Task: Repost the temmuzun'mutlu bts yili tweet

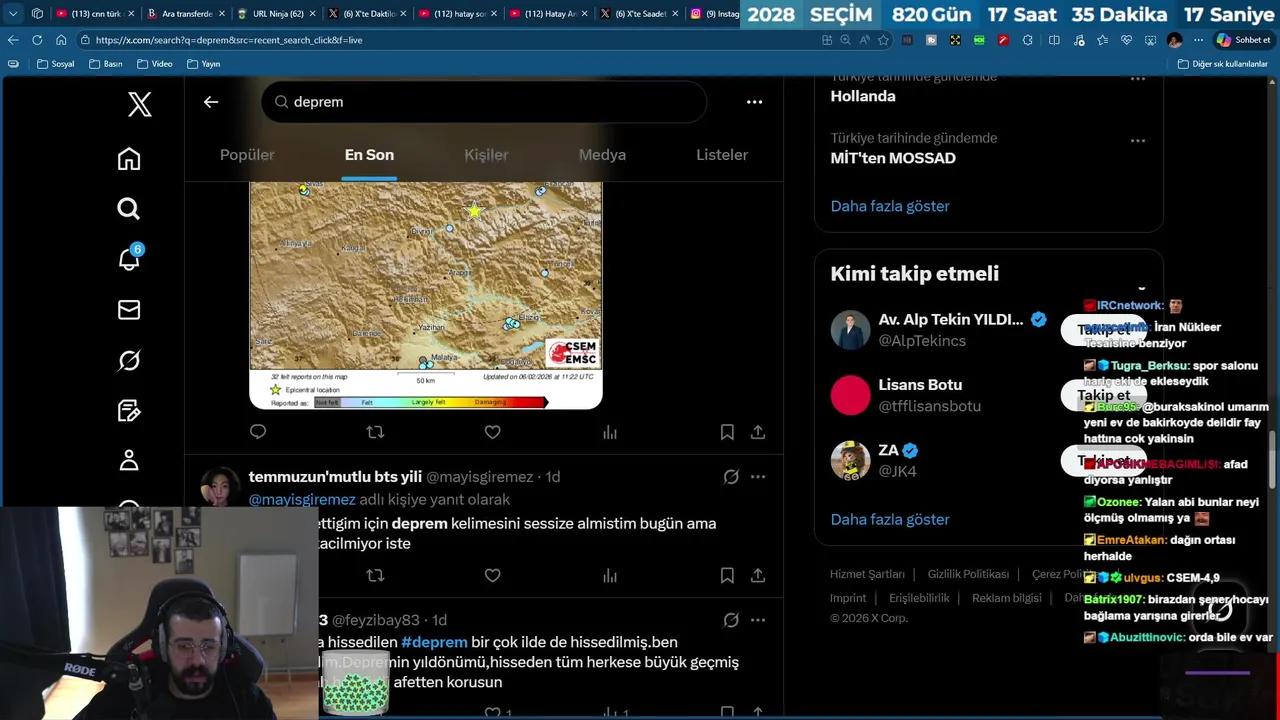Action: pos(375,576)
